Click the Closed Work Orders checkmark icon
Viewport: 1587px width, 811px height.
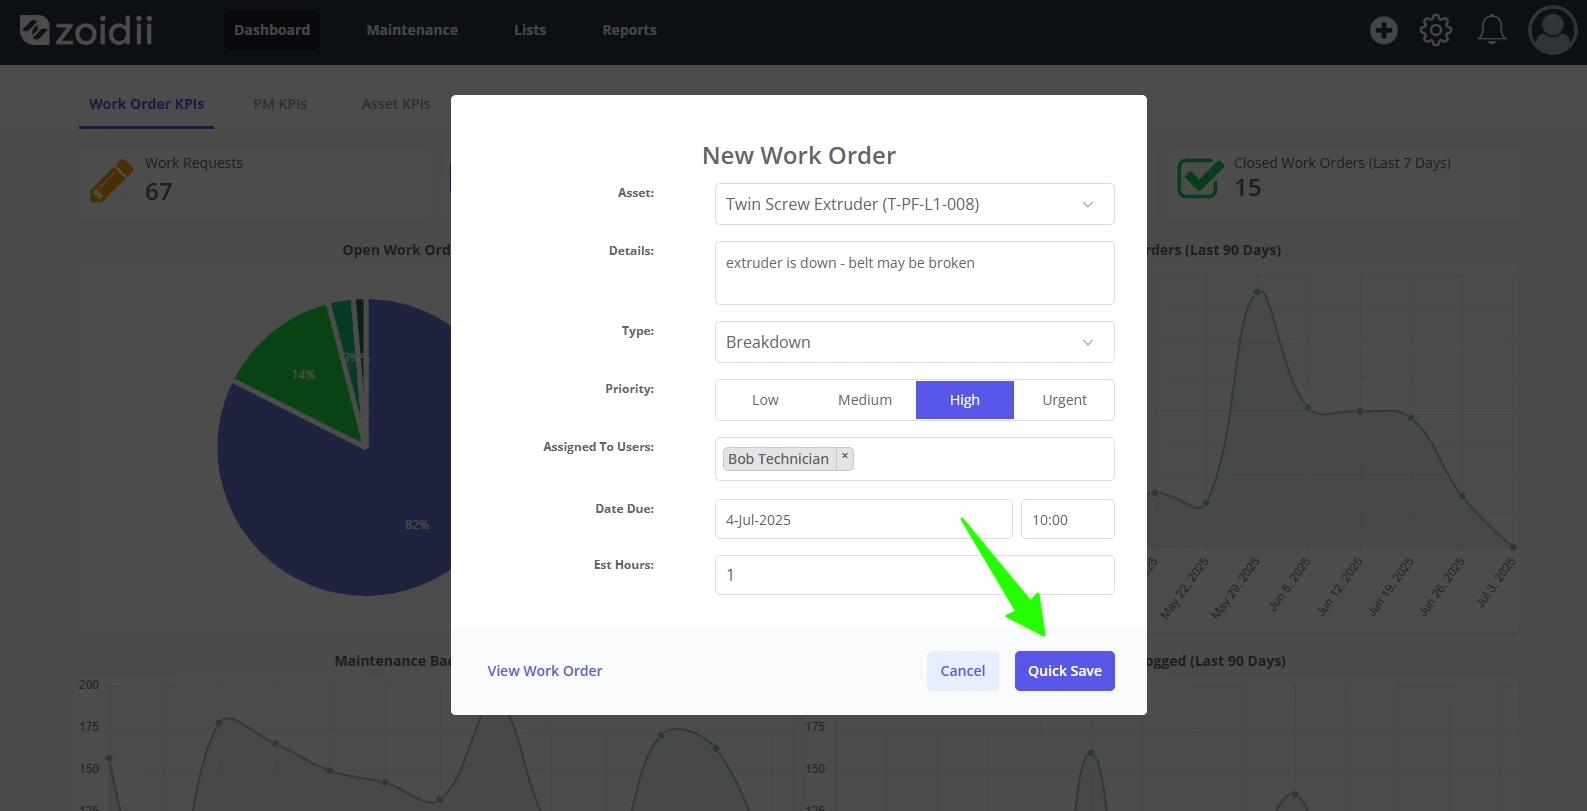1200,178
